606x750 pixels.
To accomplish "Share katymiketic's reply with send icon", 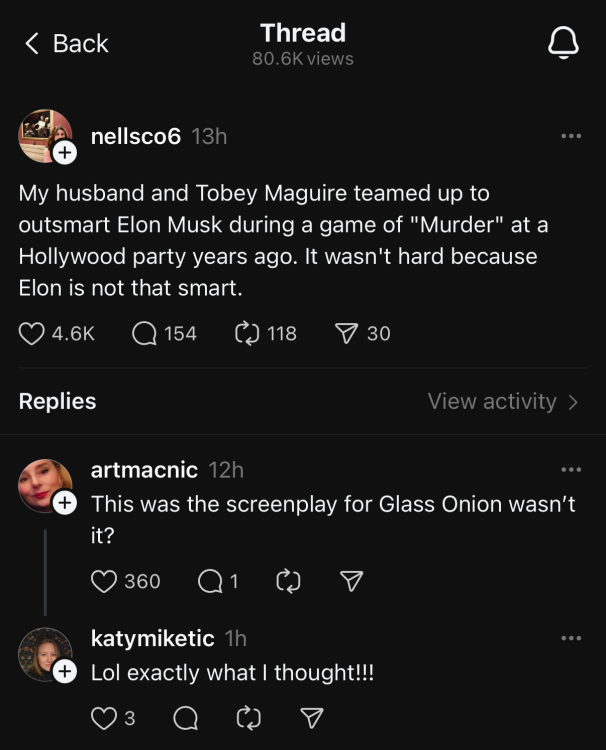I will point(312,717).
